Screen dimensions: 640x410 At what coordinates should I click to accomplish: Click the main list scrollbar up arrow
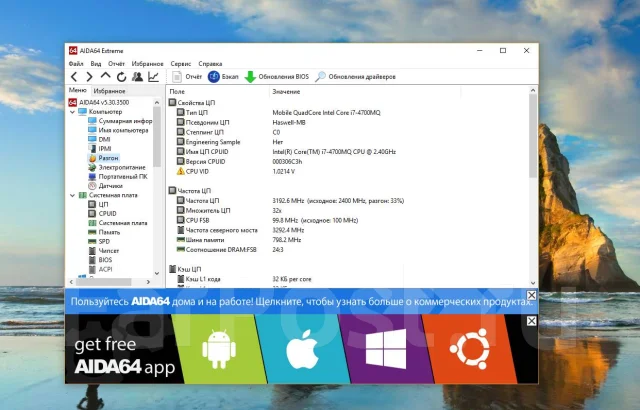[533, 90]
